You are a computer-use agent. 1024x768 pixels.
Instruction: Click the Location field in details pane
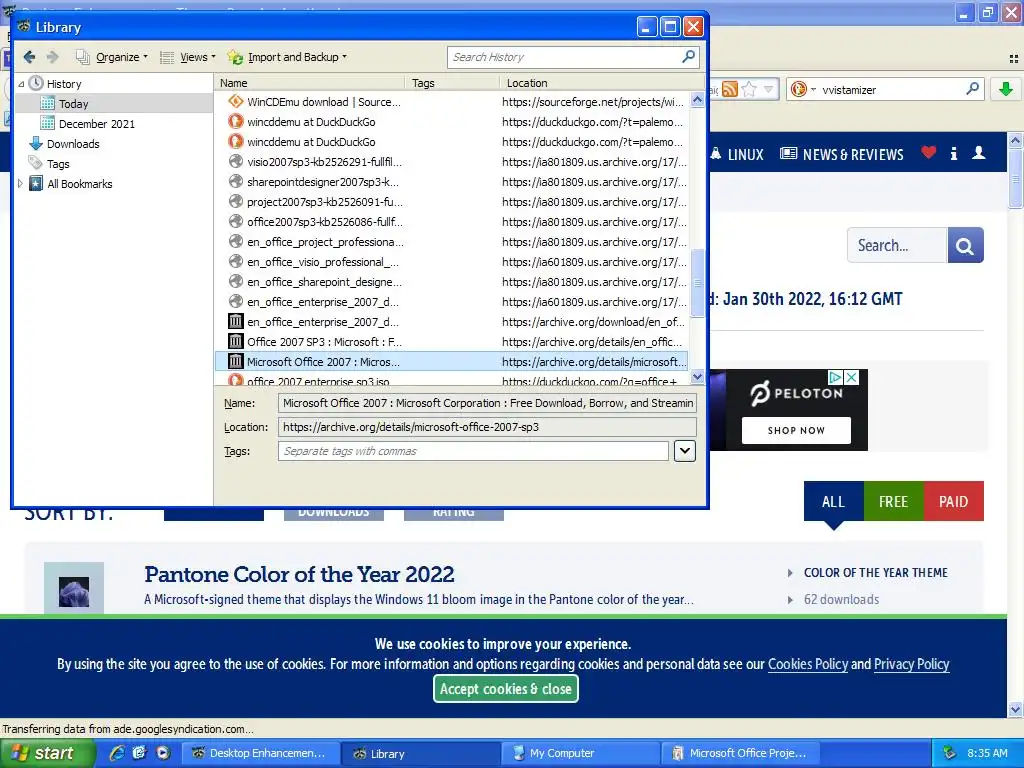click(x=487, y=427)
